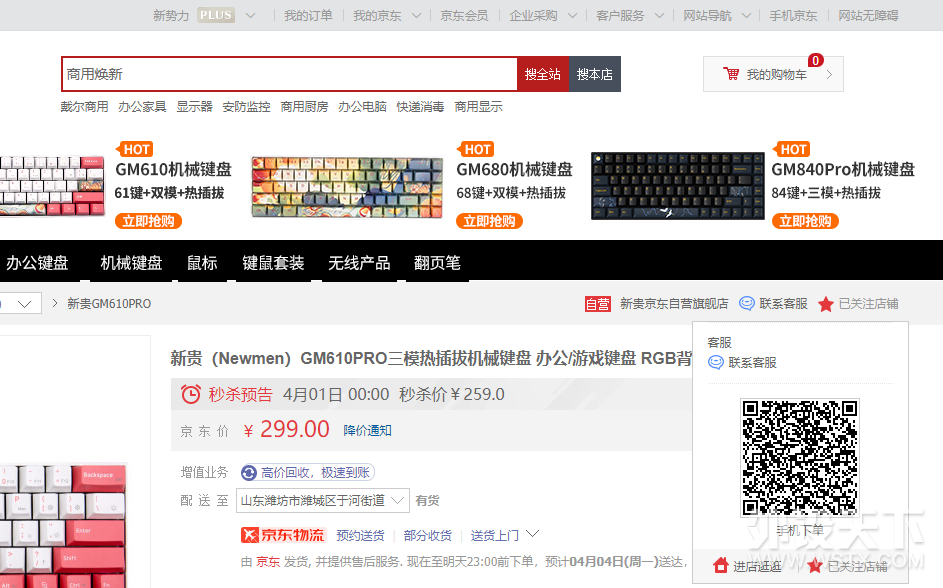943x588 pixels.
Task: Expand delivery options arrow after 送货上门
Action: (x=532, y=534)
